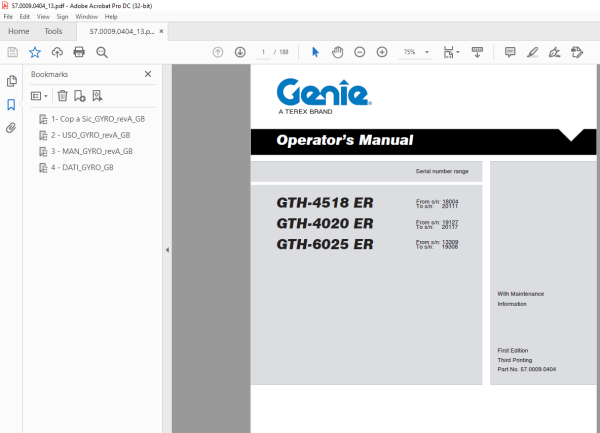This screenshot has width=600, height=433.
Task: Click the 'GTH-6025 ER' model text
Action: coord(325,244)
